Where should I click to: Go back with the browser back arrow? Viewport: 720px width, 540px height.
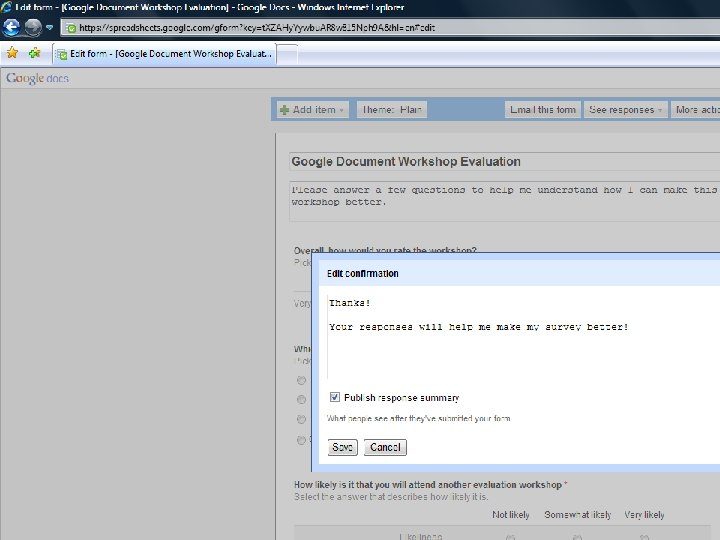click(x=11, y=28)
